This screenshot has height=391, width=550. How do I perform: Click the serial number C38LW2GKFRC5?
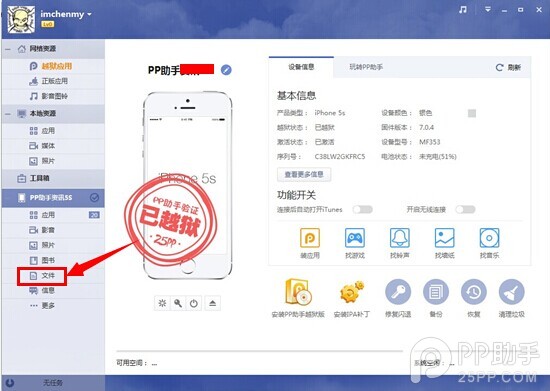click(x=340, y=157)
